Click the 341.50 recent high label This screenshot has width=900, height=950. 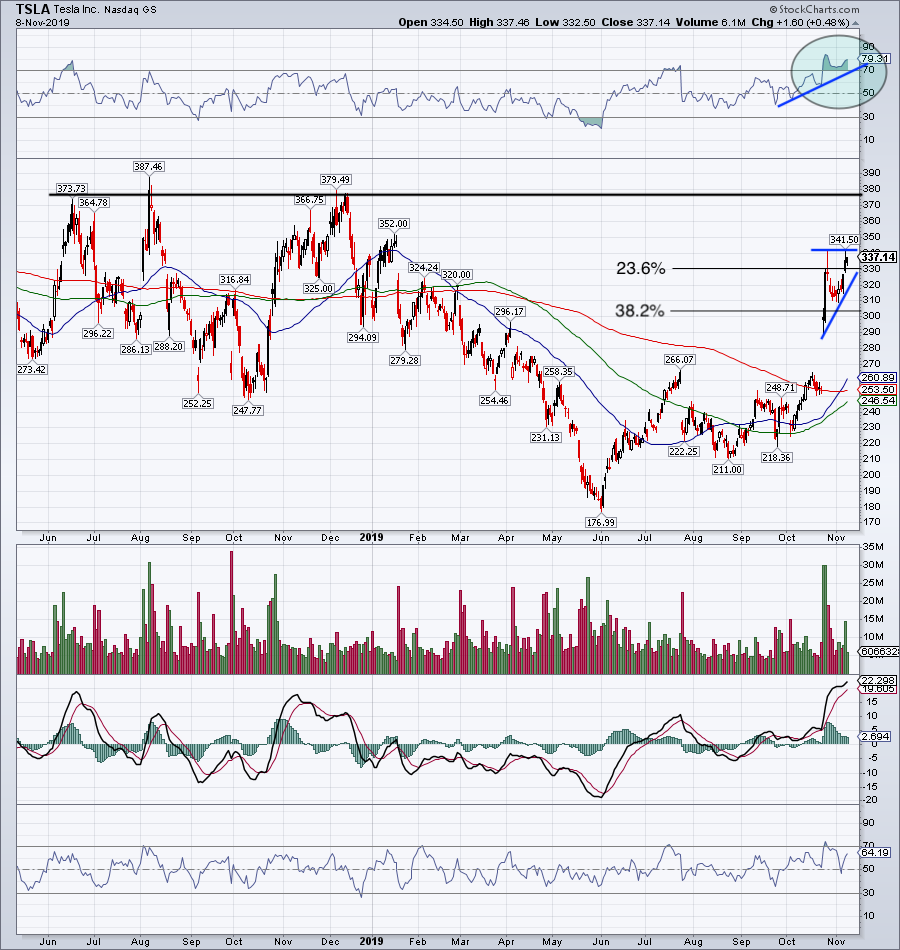[844, 239]
